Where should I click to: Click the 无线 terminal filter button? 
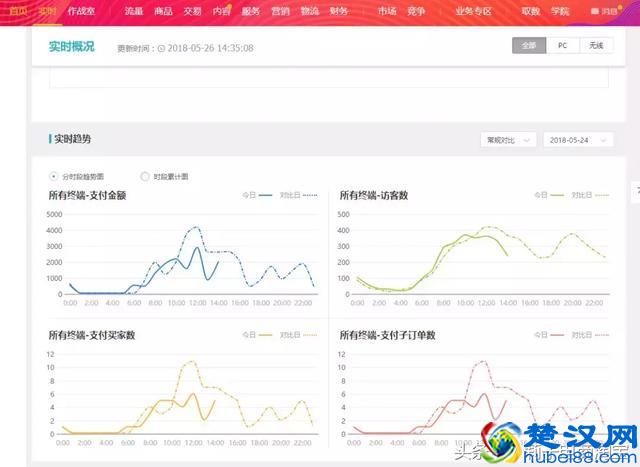596,46
